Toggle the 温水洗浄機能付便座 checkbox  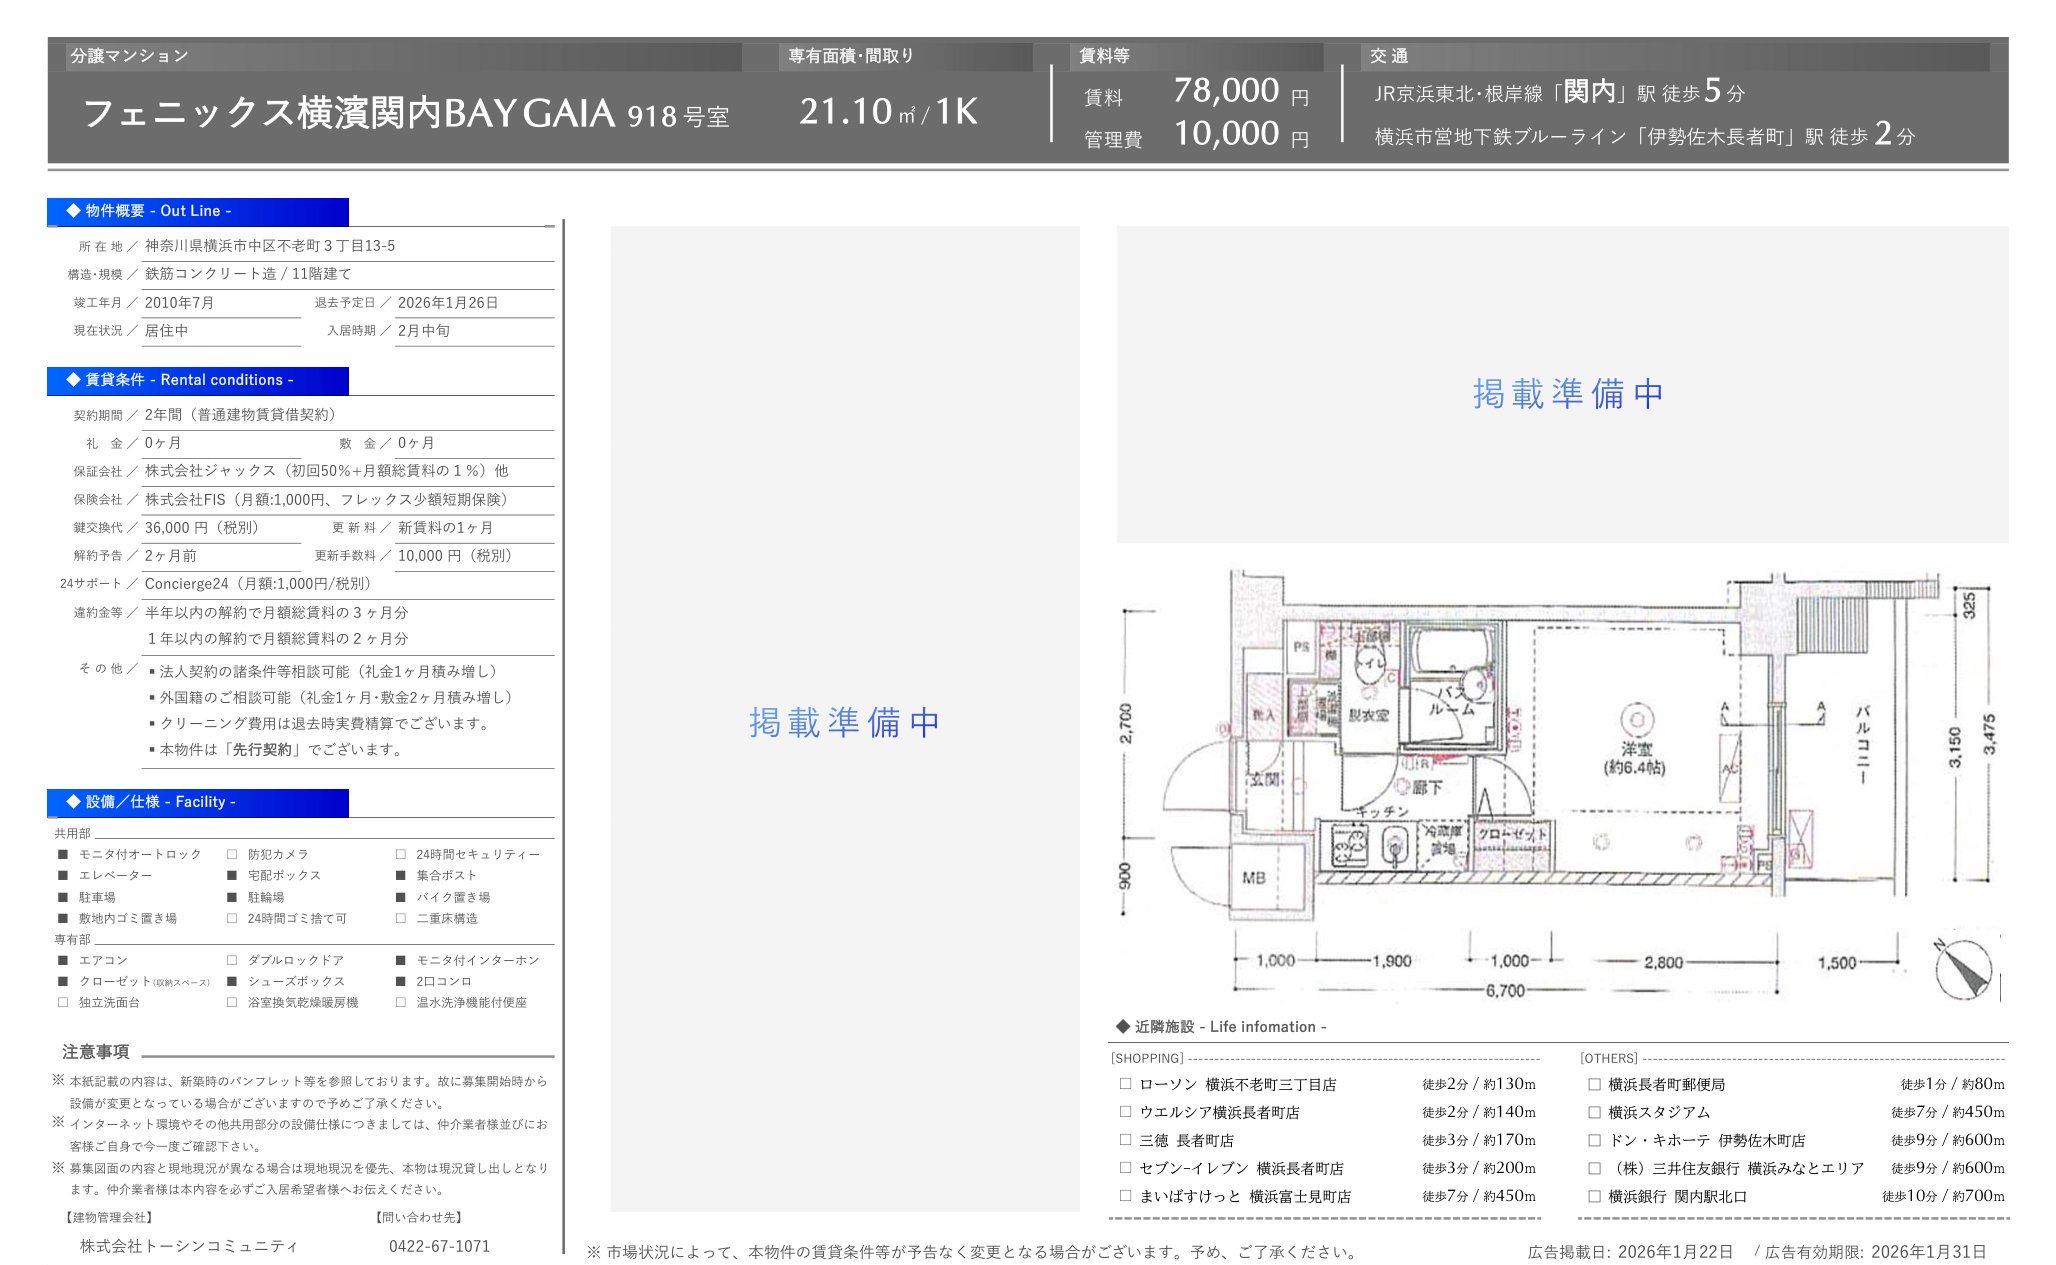401,1002
